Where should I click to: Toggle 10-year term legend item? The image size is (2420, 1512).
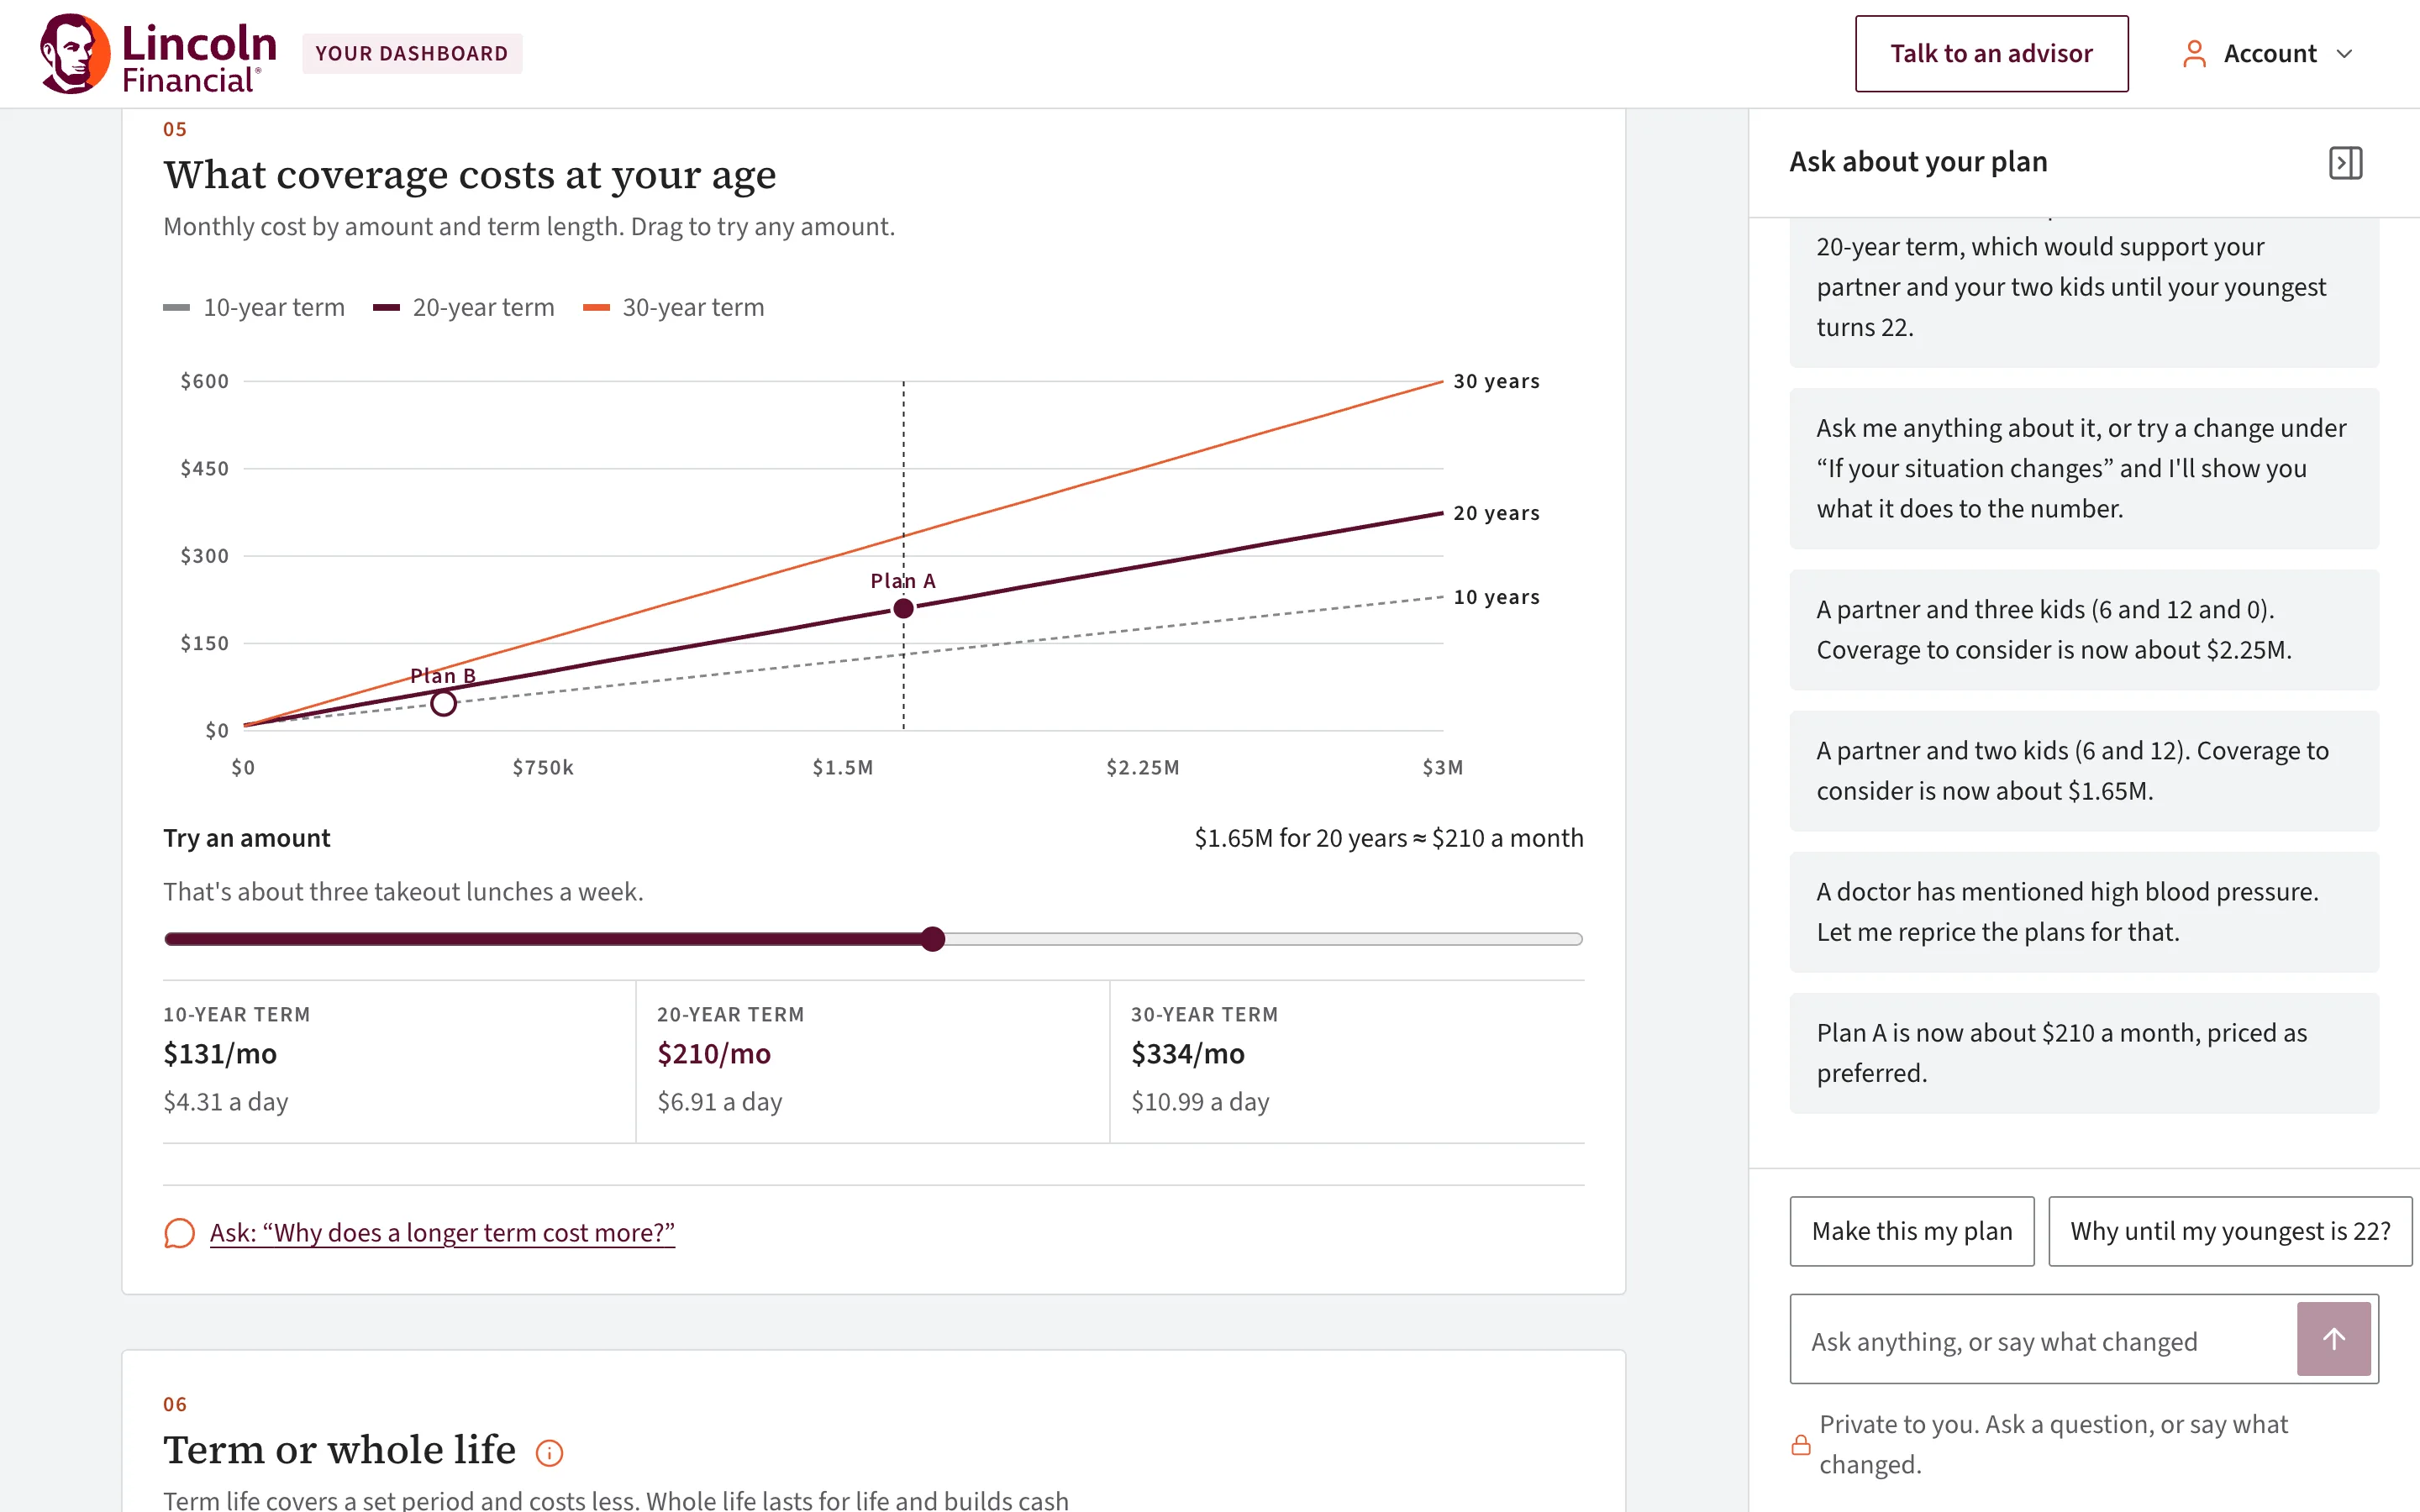[x=254, y=308]
